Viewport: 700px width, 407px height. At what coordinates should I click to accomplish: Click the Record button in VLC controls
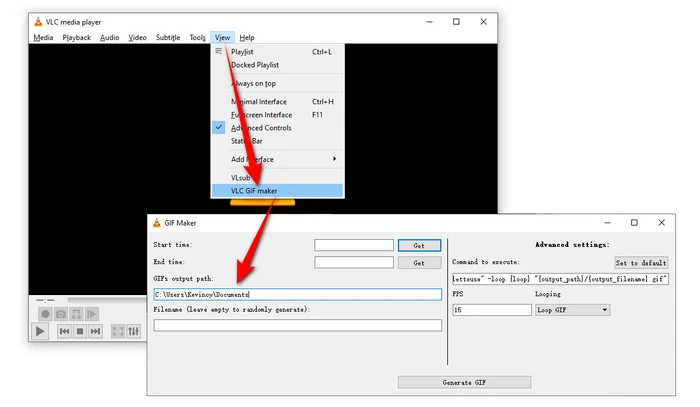(45, 314)
